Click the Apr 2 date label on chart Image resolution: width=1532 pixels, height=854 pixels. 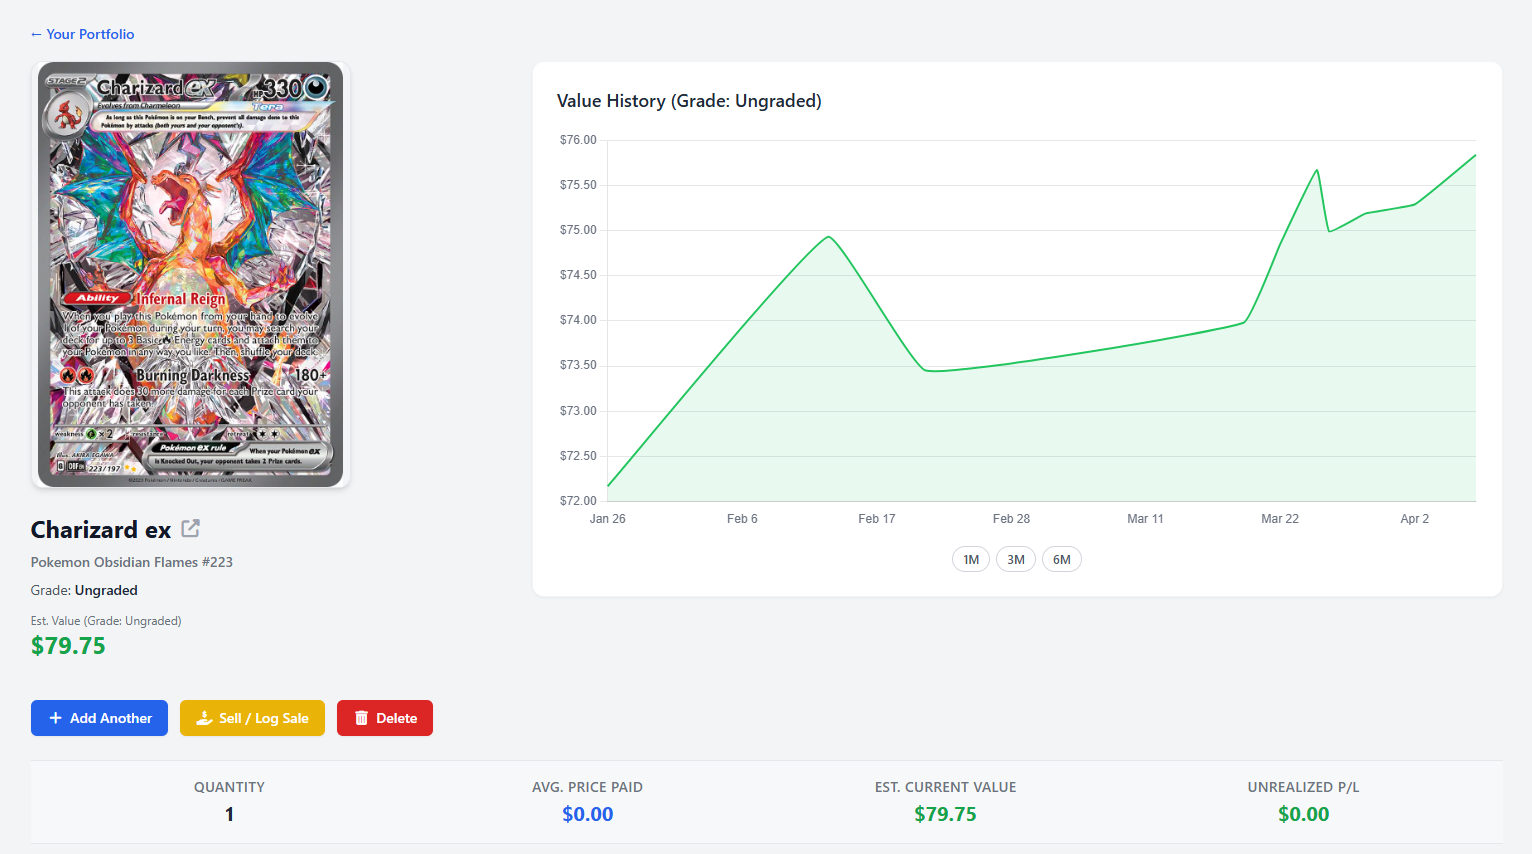1415,519
